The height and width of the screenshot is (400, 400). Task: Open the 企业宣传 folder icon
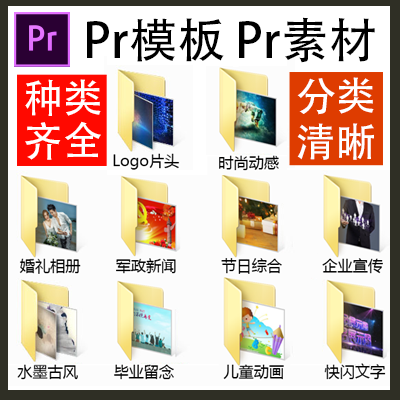coord(352,216)
